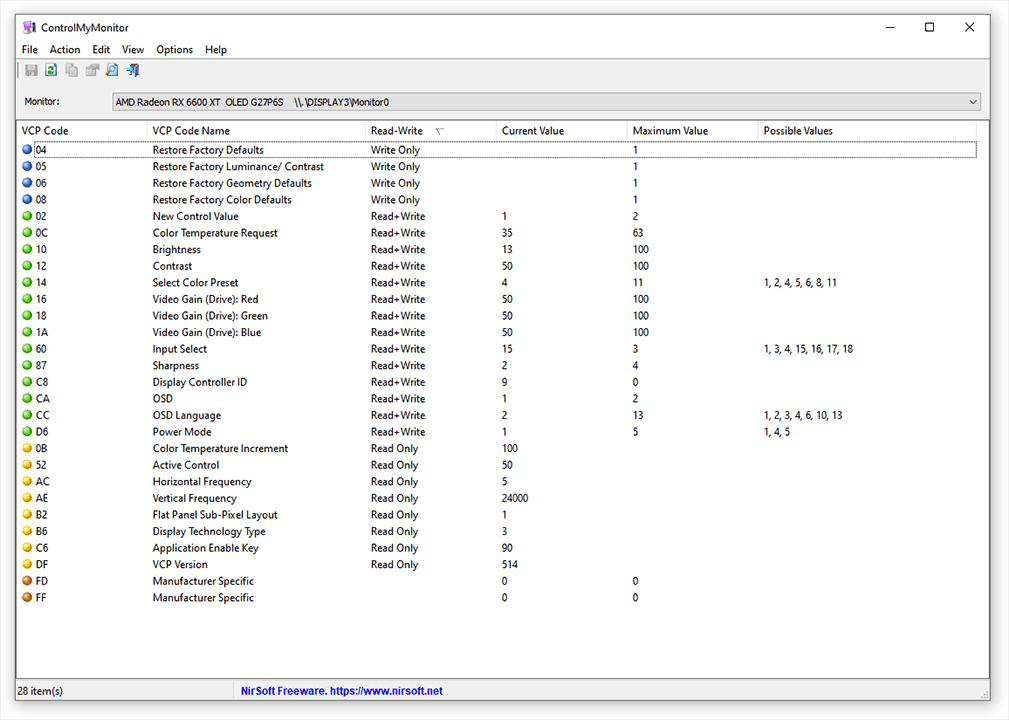Sort by VCP Code column header

click(82, 131)
